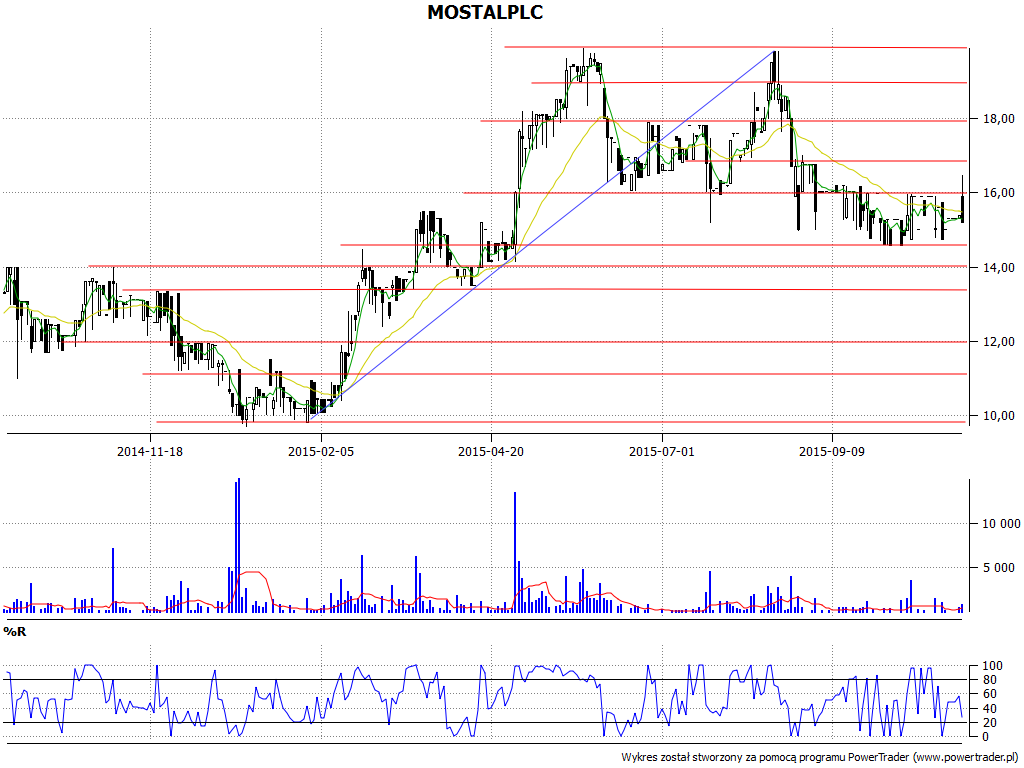
Task: Click the 40 level on %R axis
Action: click(989, 709)
